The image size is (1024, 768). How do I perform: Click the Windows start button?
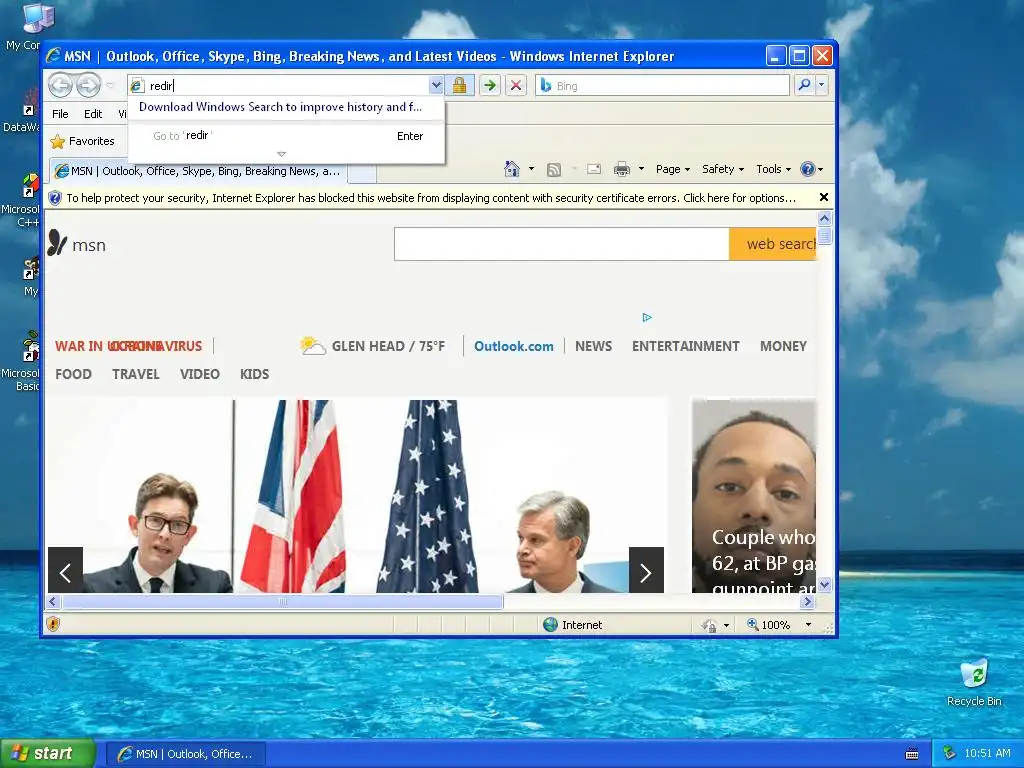point(48,753)
